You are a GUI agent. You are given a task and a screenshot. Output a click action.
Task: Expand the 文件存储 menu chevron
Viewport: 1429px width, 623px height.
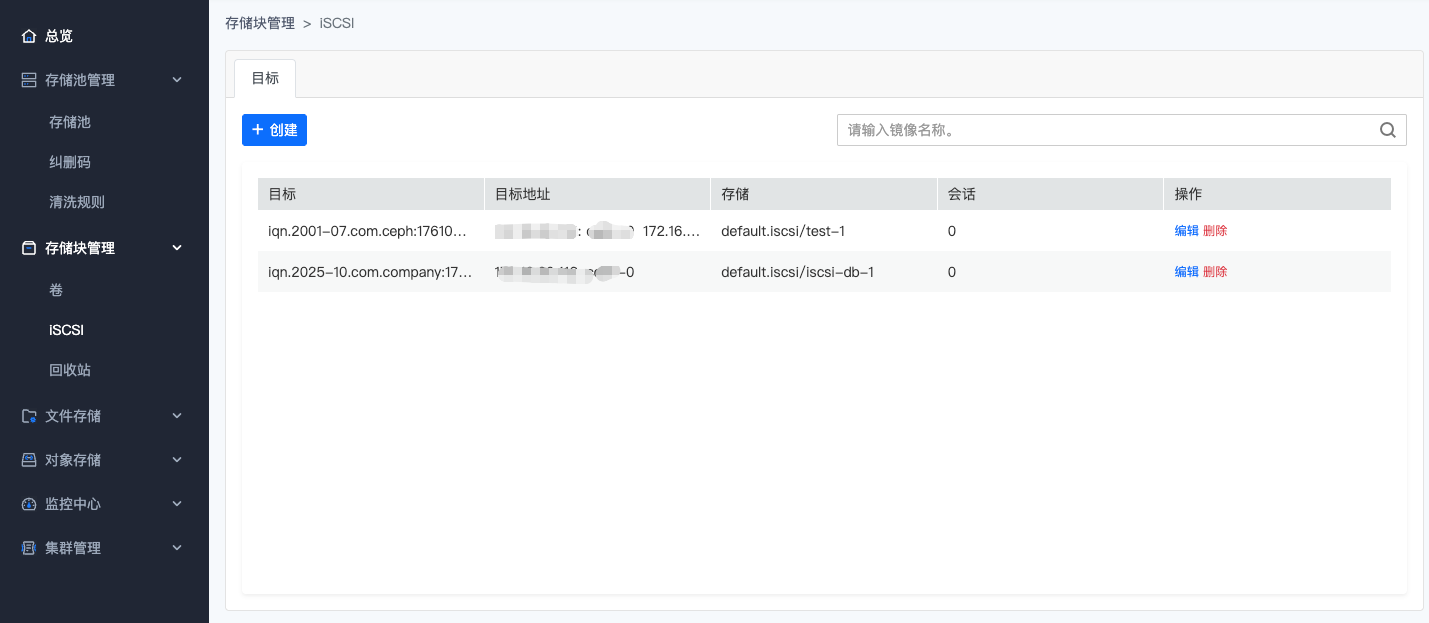pyautogui.click(x=177, y=416)
